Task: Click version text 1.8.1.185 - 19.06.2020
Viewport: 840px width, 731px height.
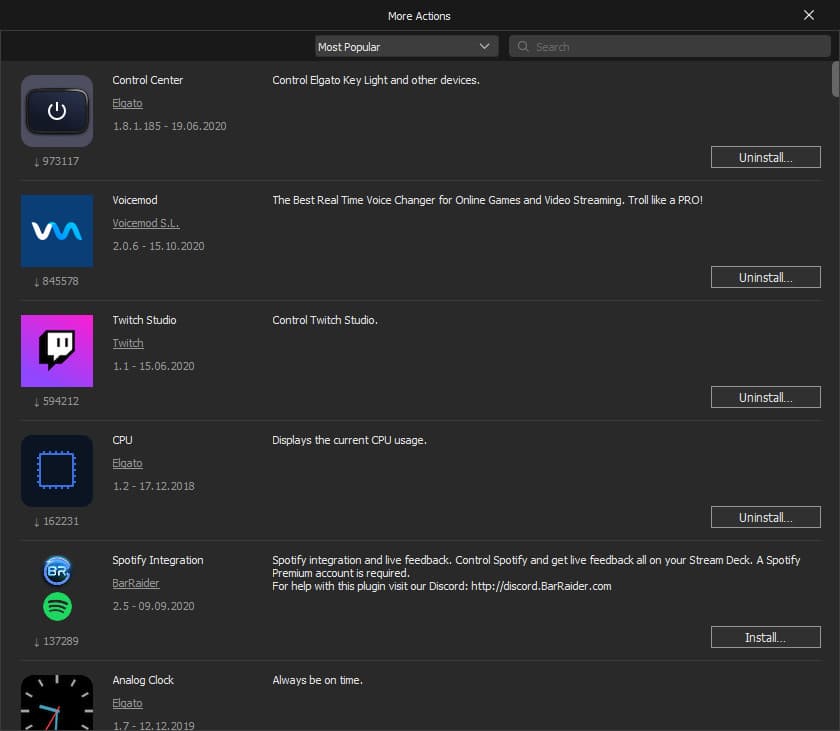Action: pos(169,126)
